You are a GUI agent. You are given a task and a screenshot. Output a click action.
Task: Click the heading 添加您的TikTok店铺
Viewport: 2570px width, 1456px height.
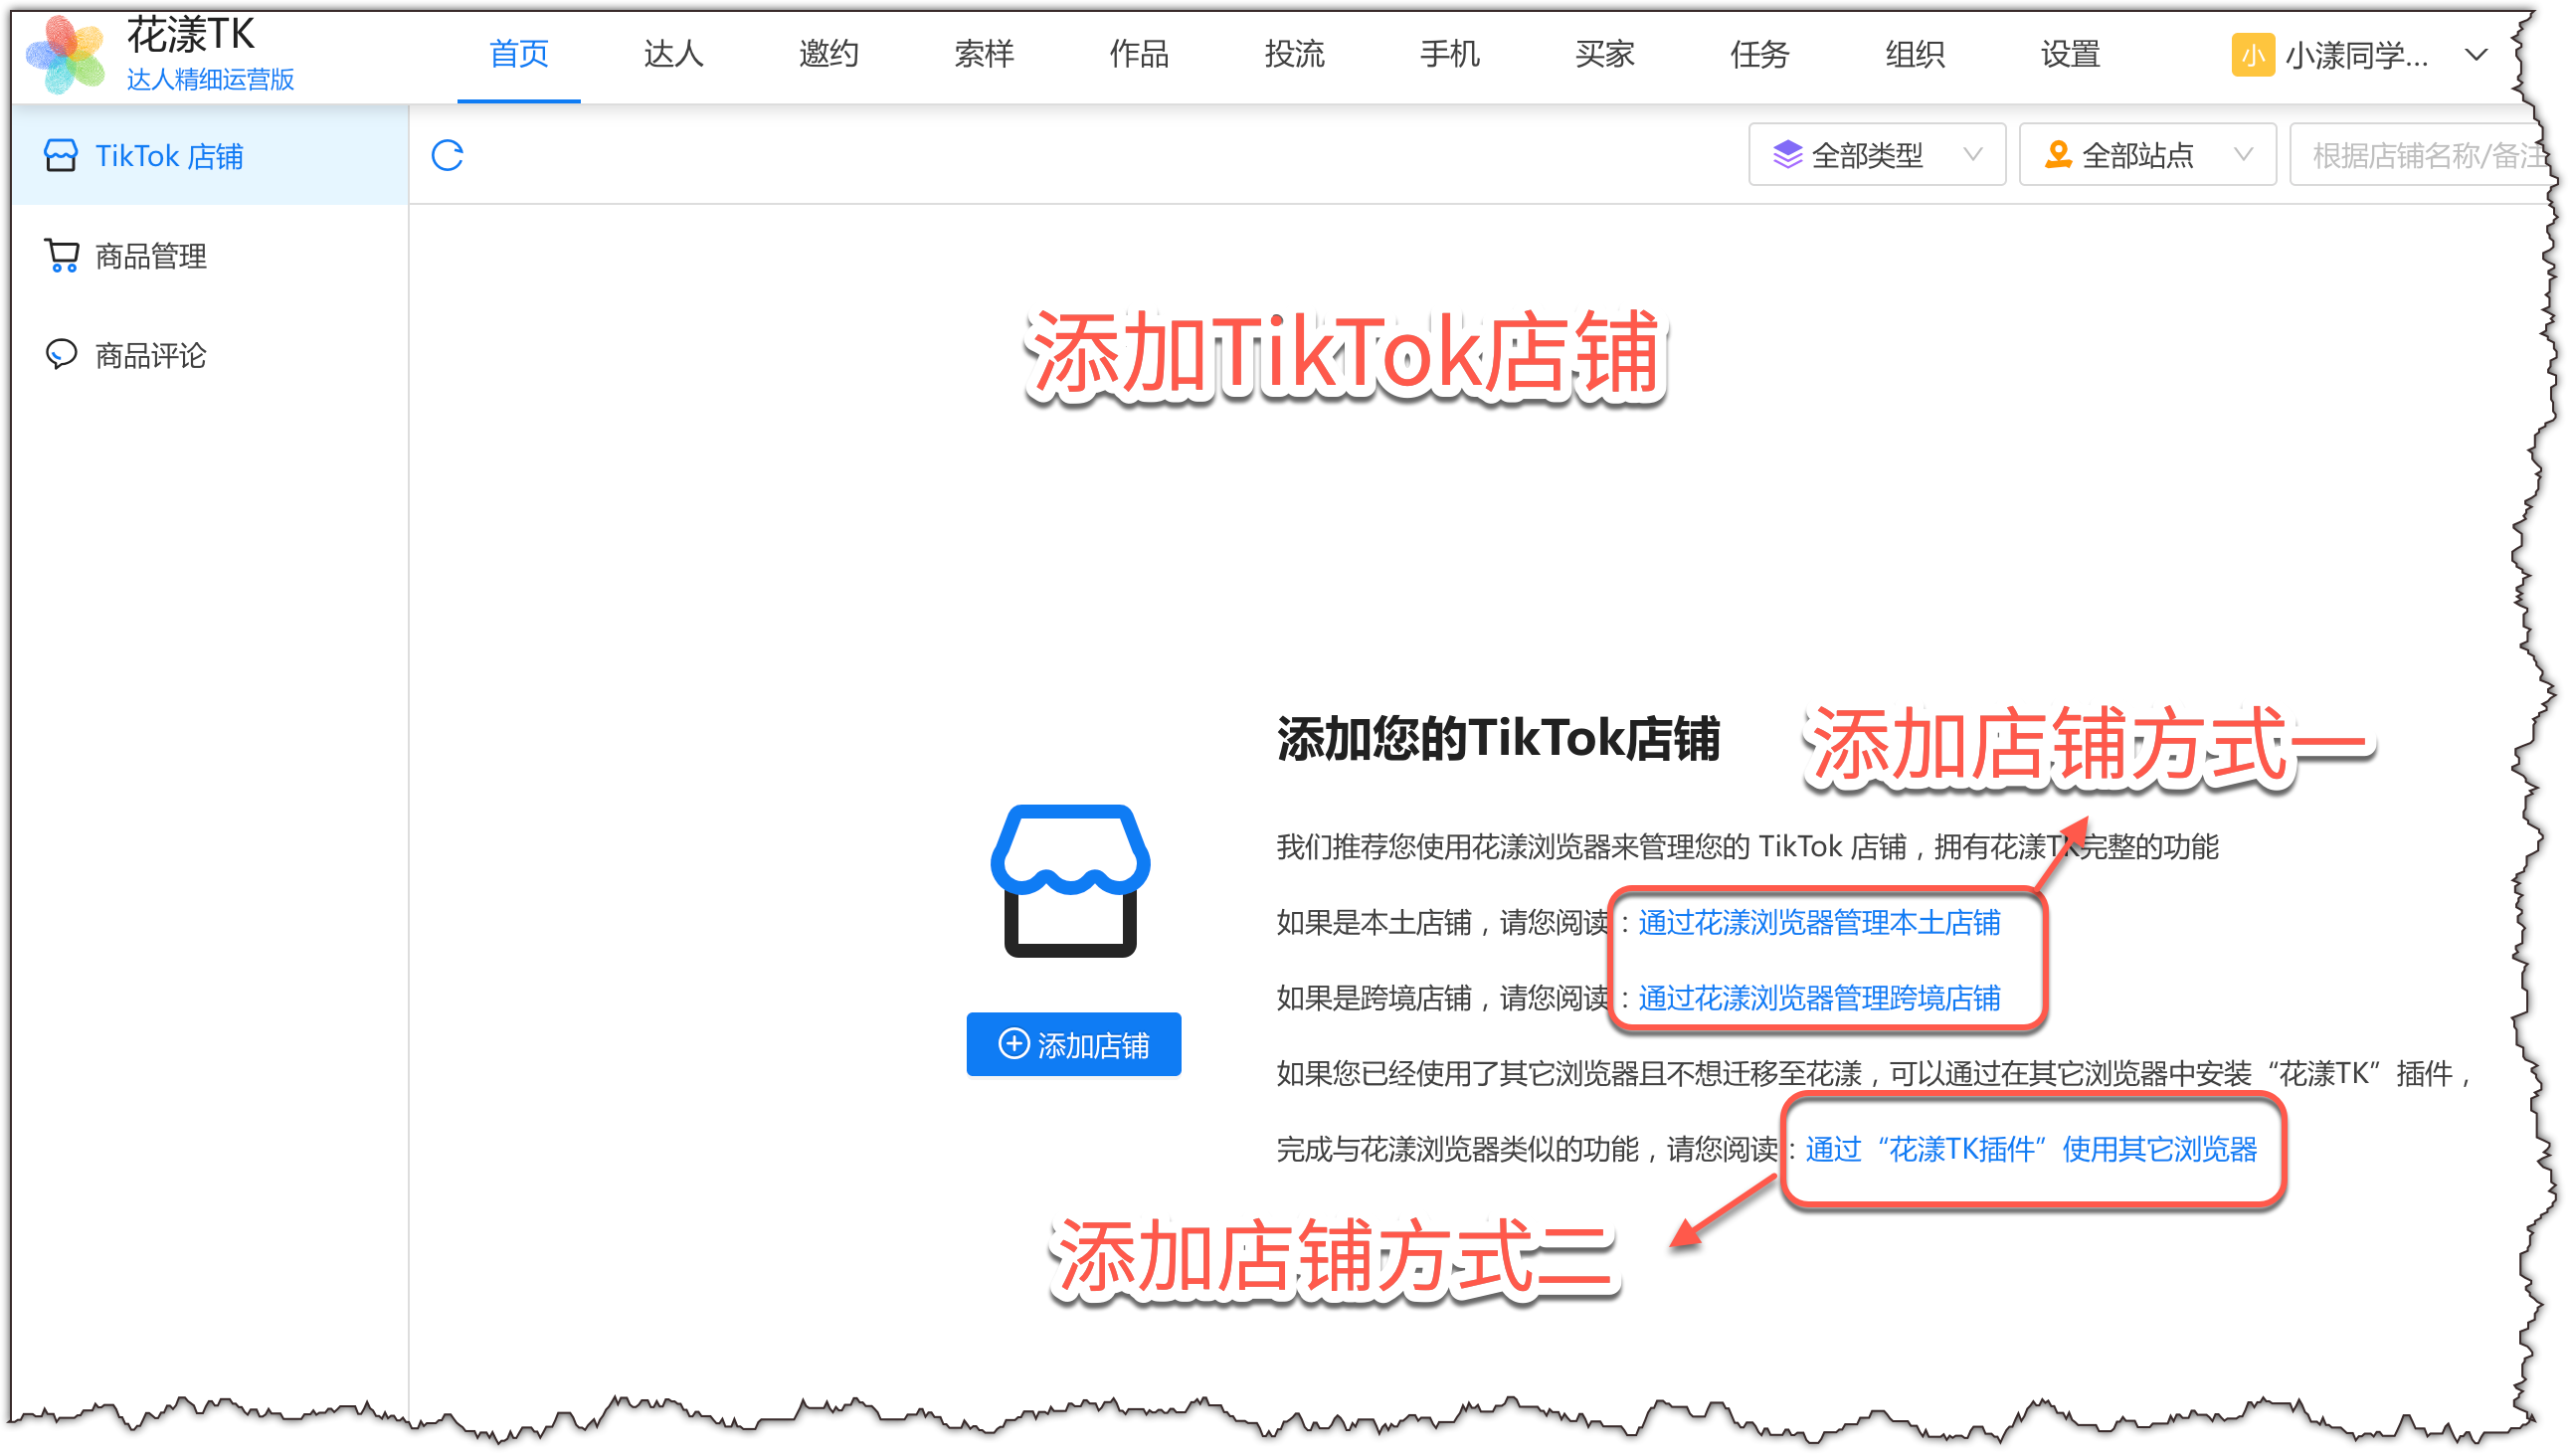tap(1497, 739)
